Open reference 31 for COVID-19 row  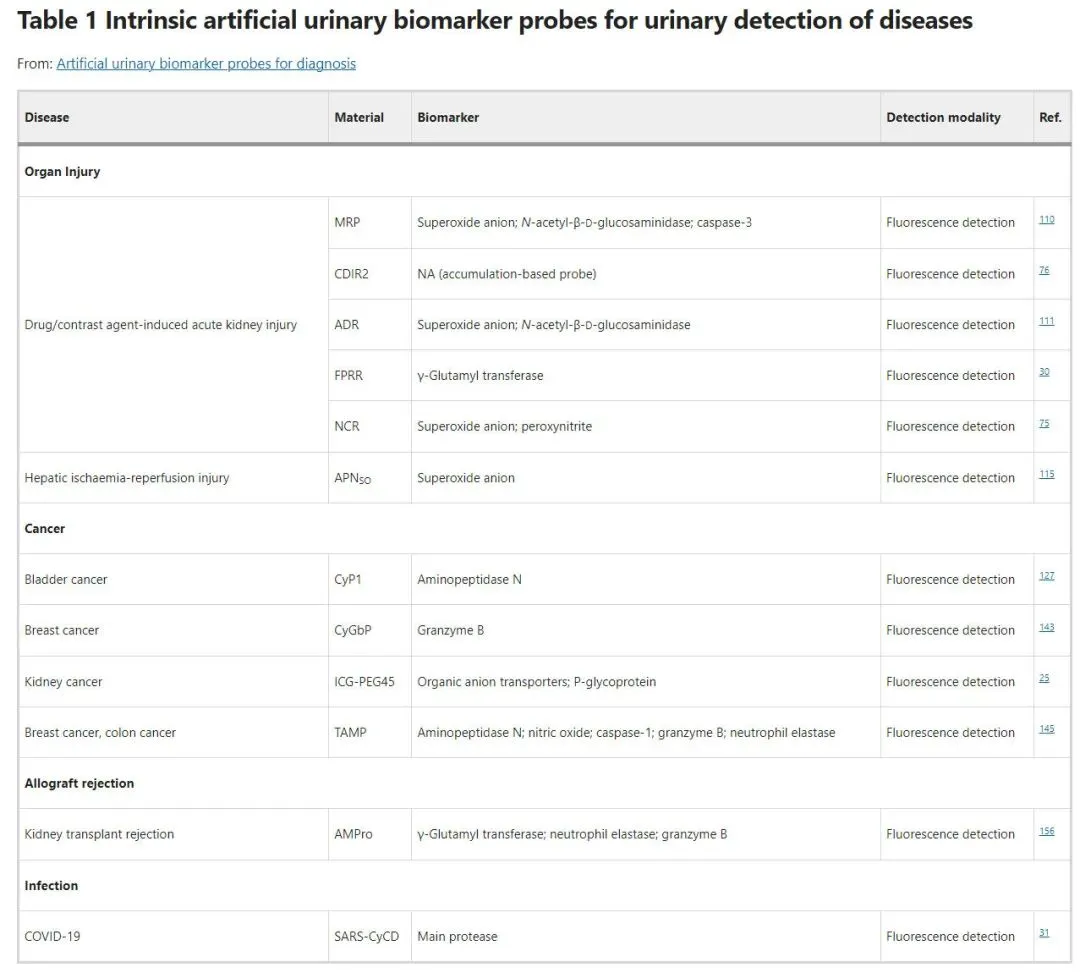1044,933
